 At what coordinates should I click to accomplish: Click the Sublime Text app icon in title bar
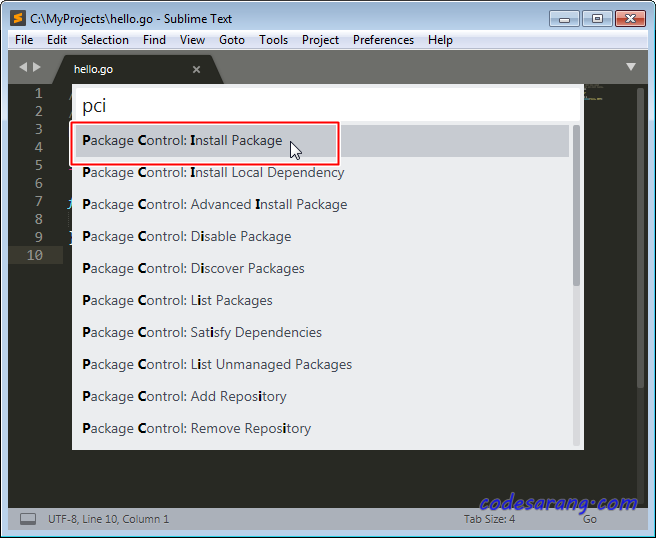tap(18, 19)
